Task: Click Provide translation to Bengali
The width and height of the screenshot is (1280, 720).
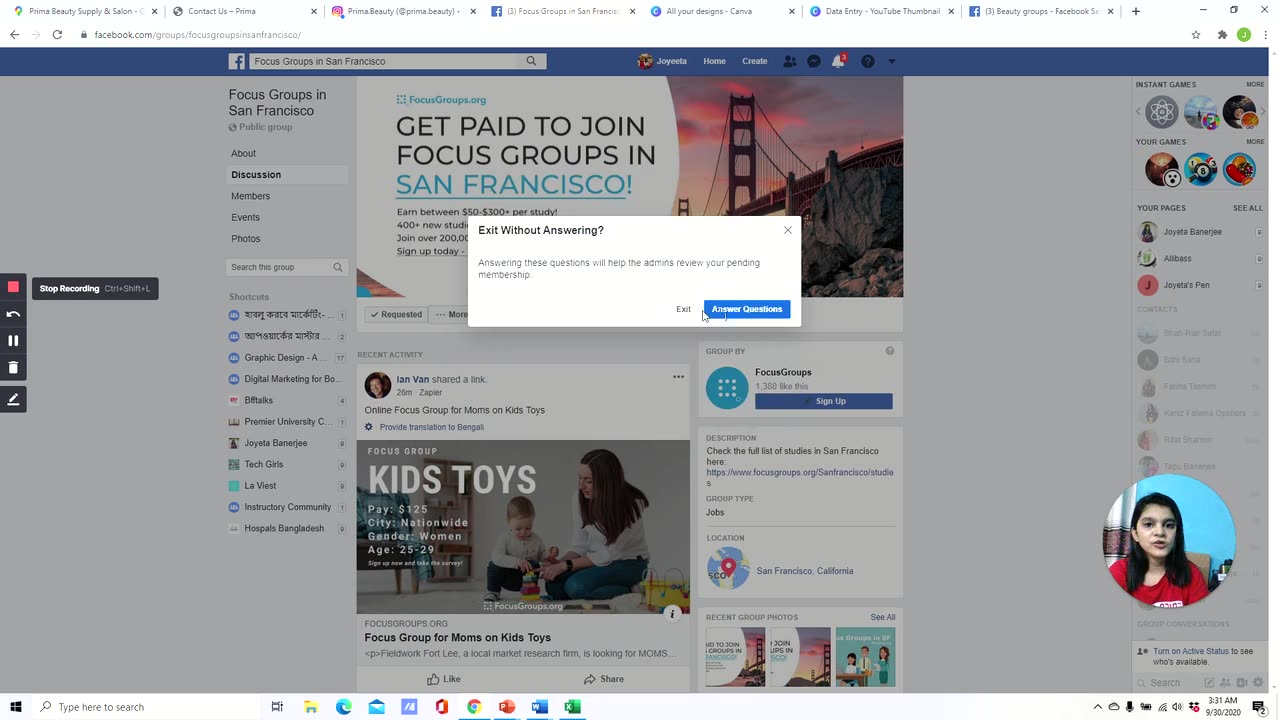Action: coord(431,427)
